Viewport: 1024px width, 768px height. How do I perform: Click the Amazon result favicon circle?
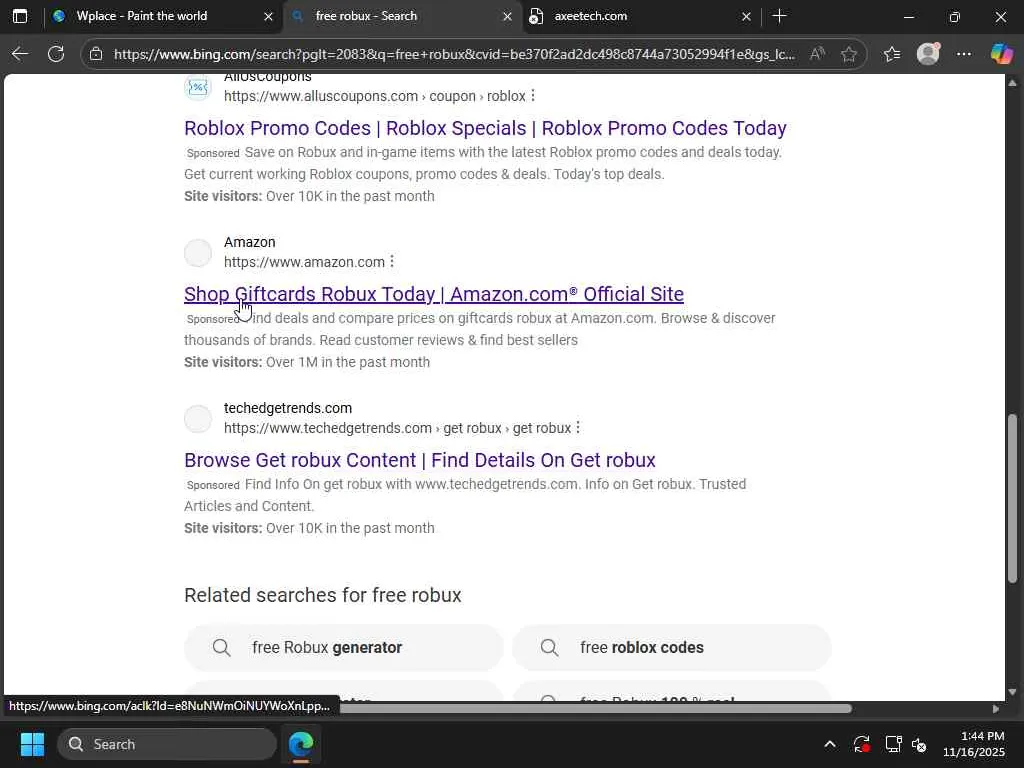(198, 253)
